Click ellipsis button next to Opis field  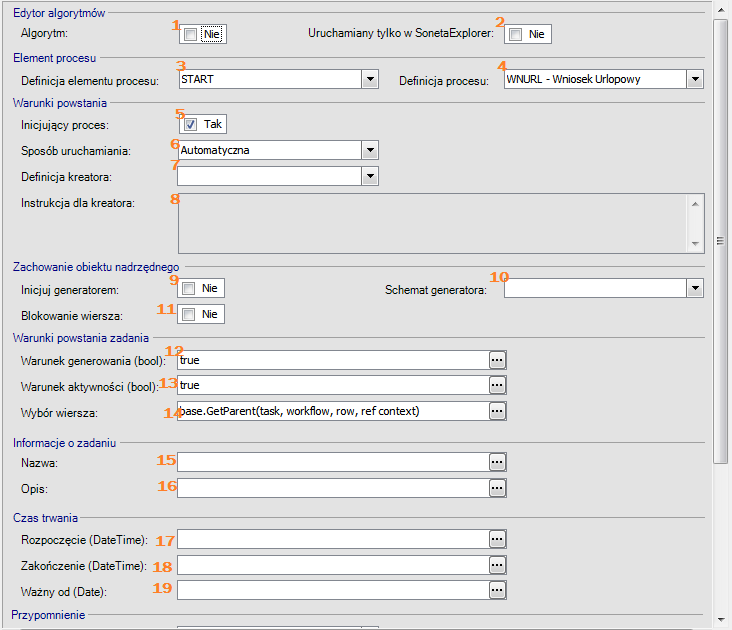click(497, 489)
